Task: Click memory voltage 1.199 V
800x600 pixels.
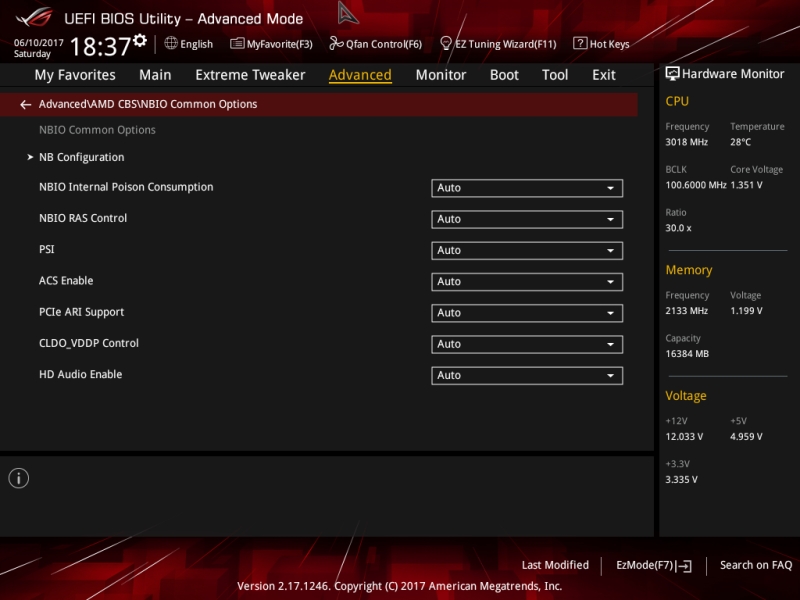Action: [x=746, y=311]
